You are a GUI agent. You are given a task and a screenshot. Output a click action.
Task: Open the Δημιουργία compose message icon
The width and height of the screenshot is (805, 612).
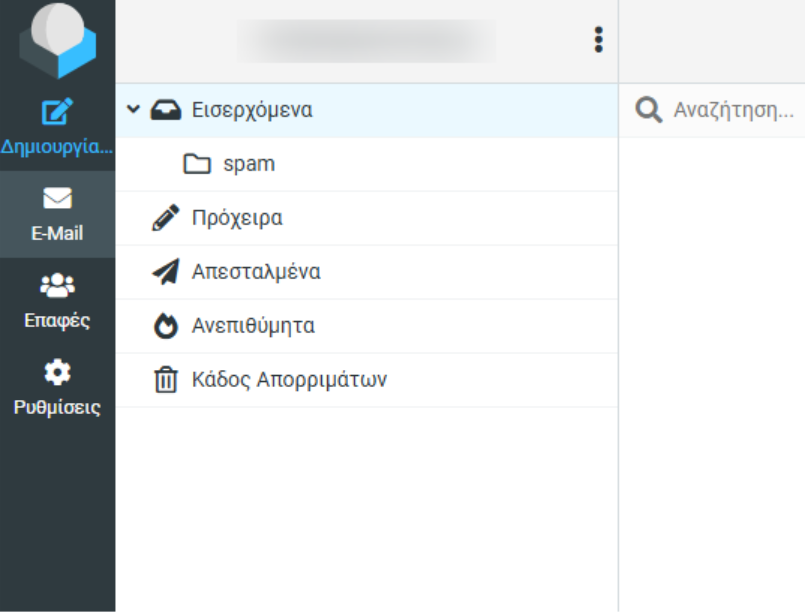pyautogui.click(x=57, y=111)
